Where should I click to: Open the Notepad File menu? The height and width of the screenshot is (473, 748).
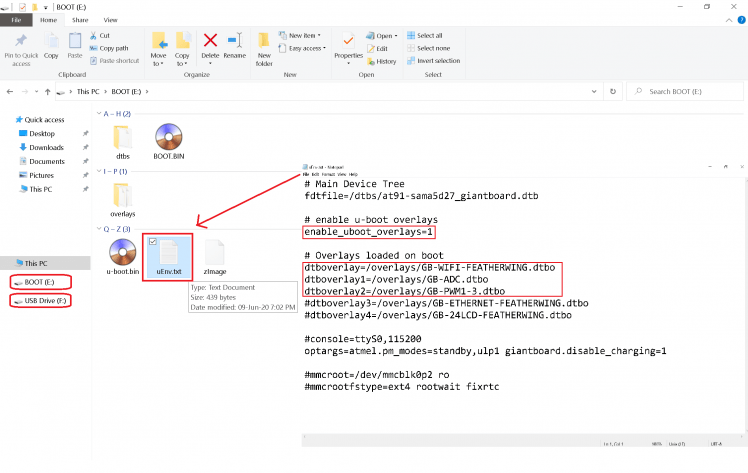306,175
